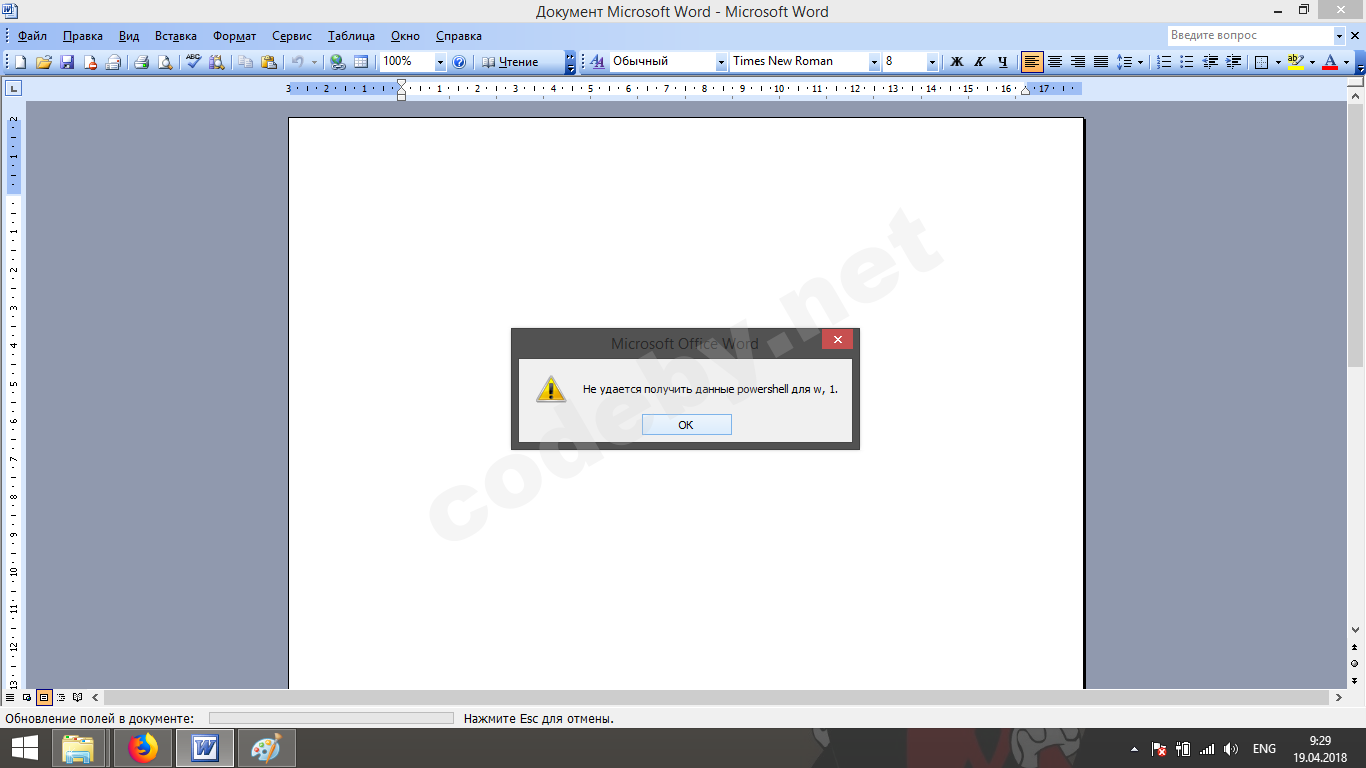Switch to Web Layout view icon
Viewport: 1366px width, 768px height.
click(27, 697)
